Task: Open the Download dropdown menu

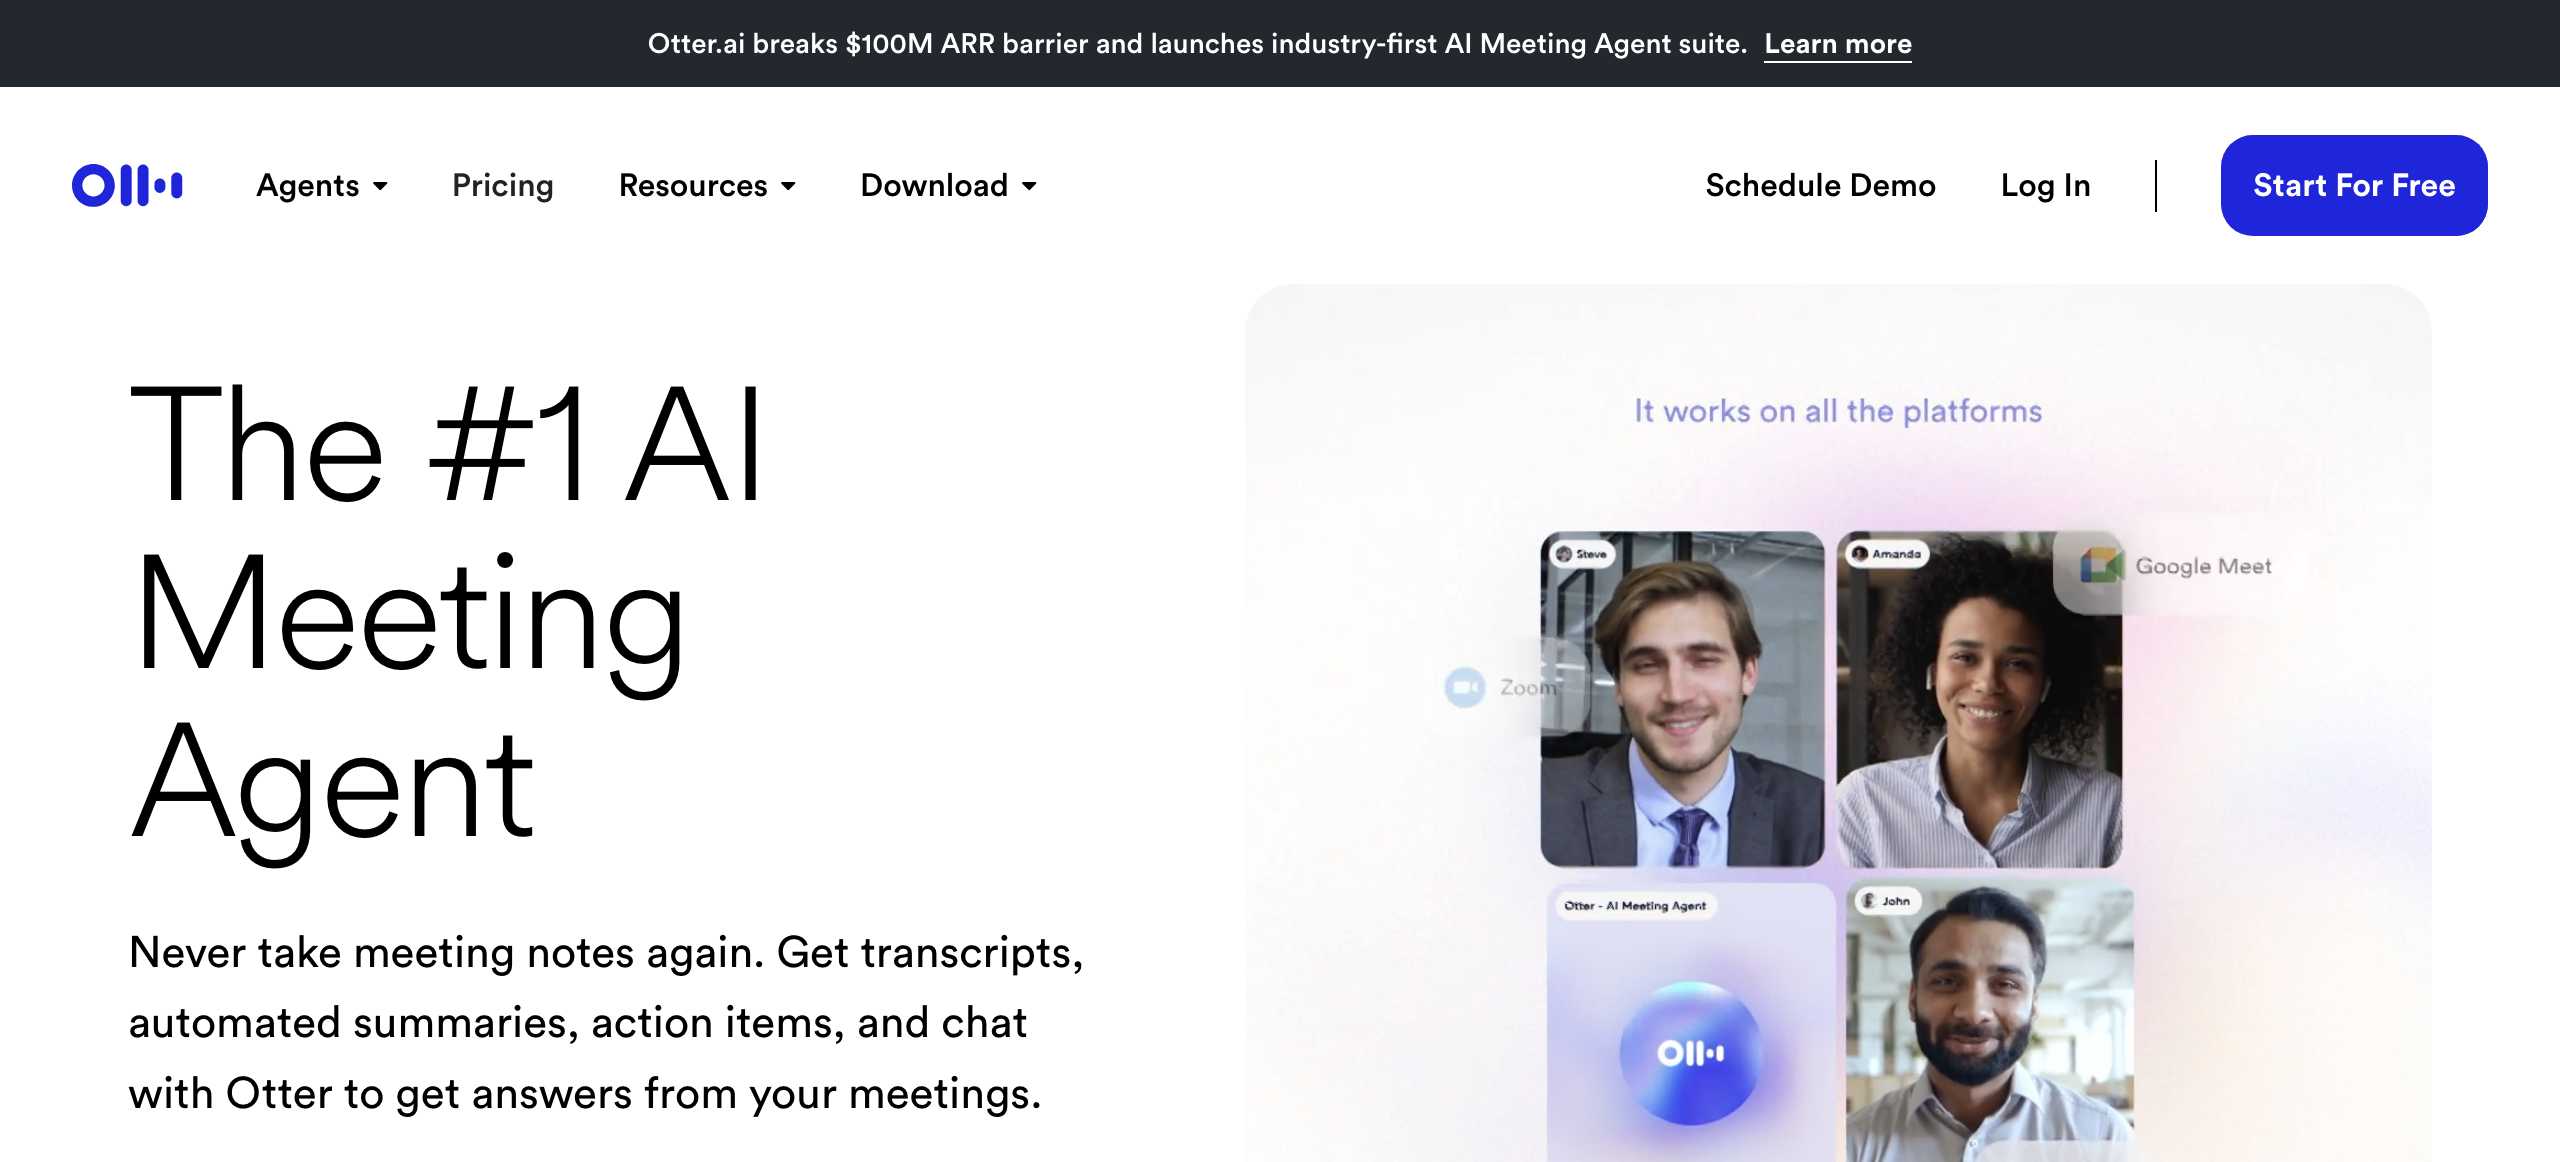Action: click(948, 185)
